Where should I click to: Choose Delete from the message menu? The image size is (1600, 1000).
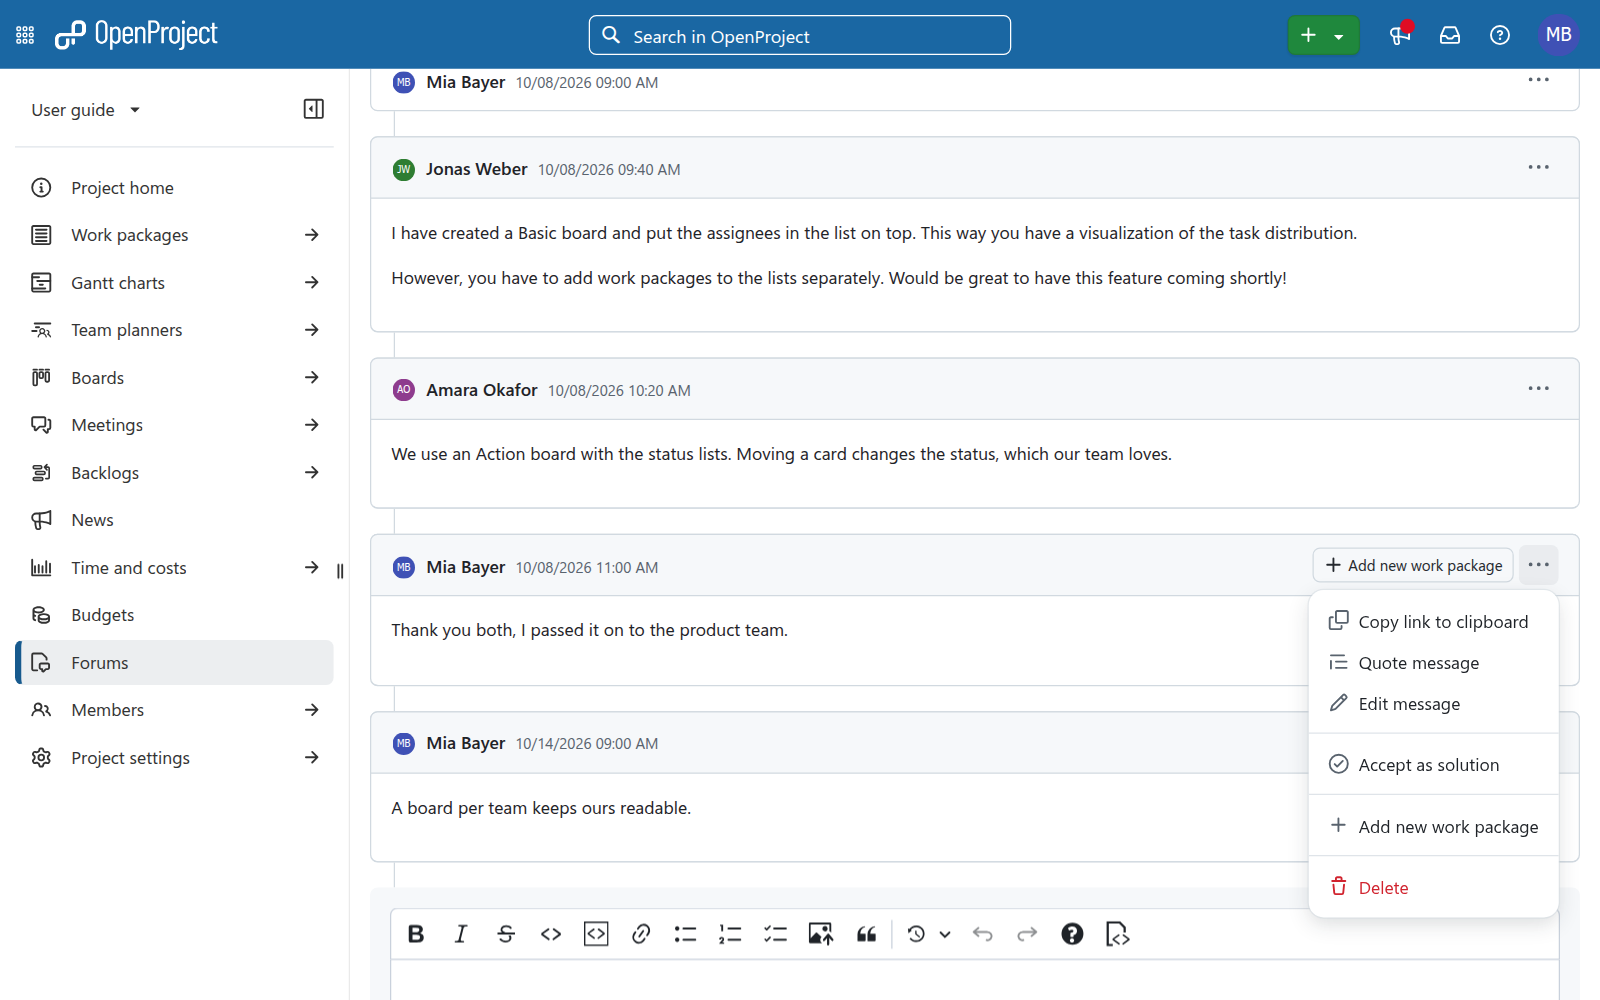1433,888
